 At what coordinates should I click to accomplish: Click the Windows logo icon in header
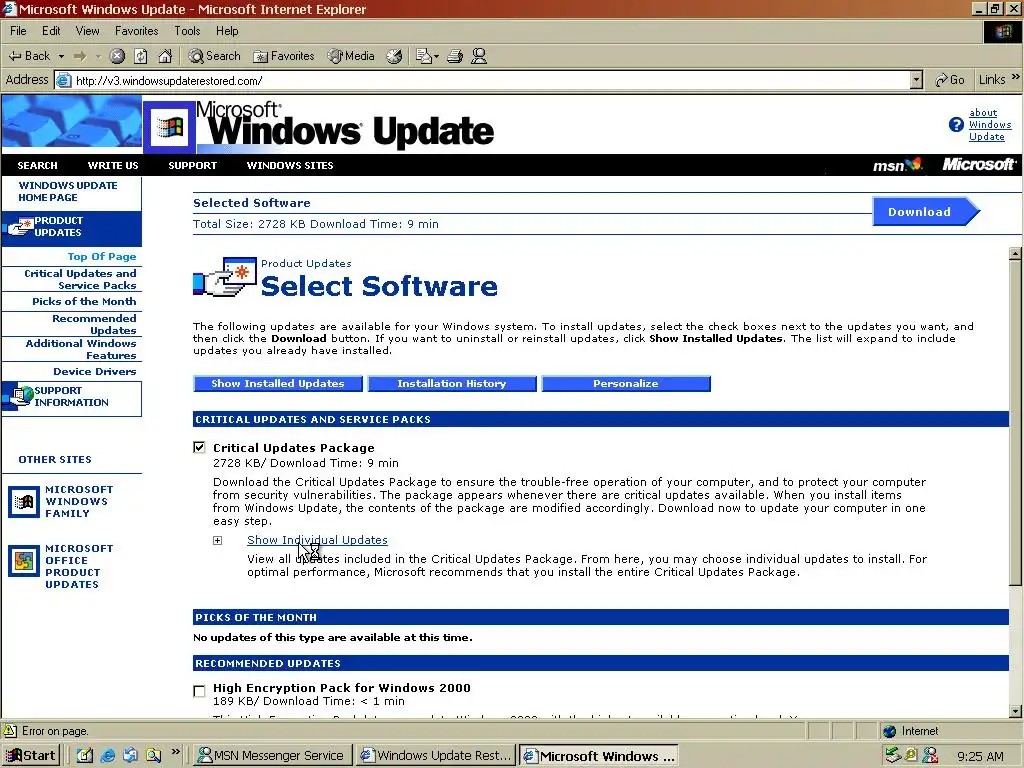[169, 127]
